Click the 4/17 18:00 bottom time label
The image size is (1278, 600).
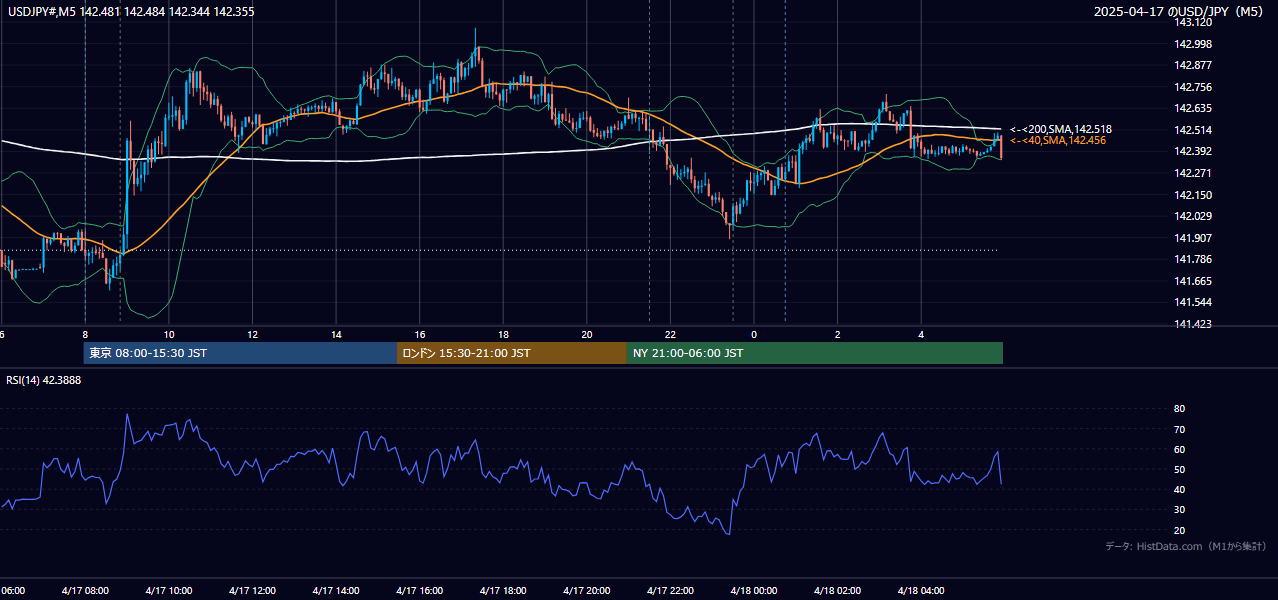tap(503, 590)
